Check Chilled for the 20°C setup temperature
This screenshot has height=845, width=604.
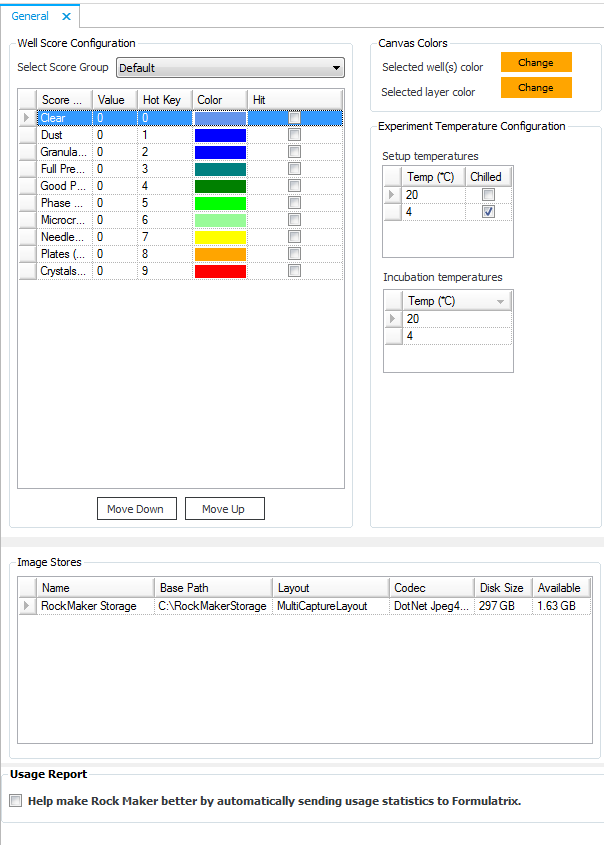pos(488,195)
